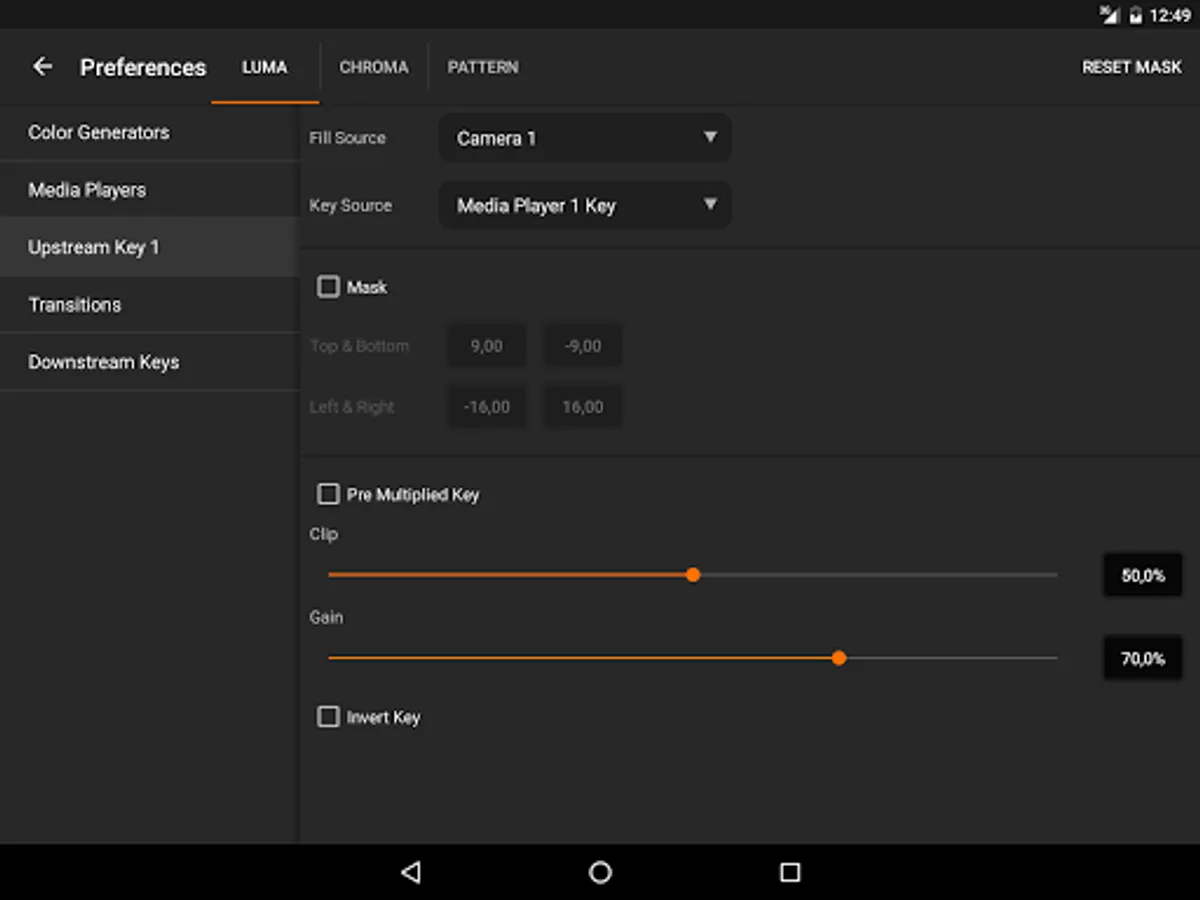Expand the Key Source dropdown

[x=585, y=205]
